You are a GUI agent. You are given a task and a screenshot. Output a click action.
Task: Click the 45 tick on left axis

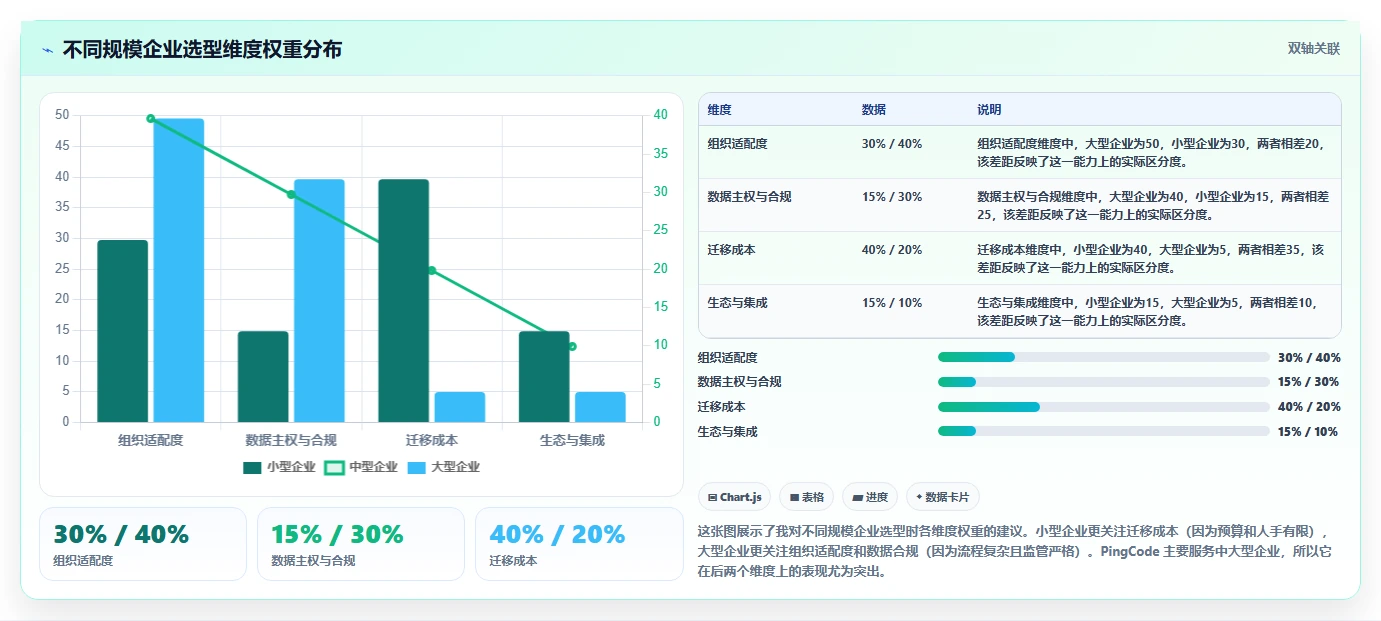point(62,146)
